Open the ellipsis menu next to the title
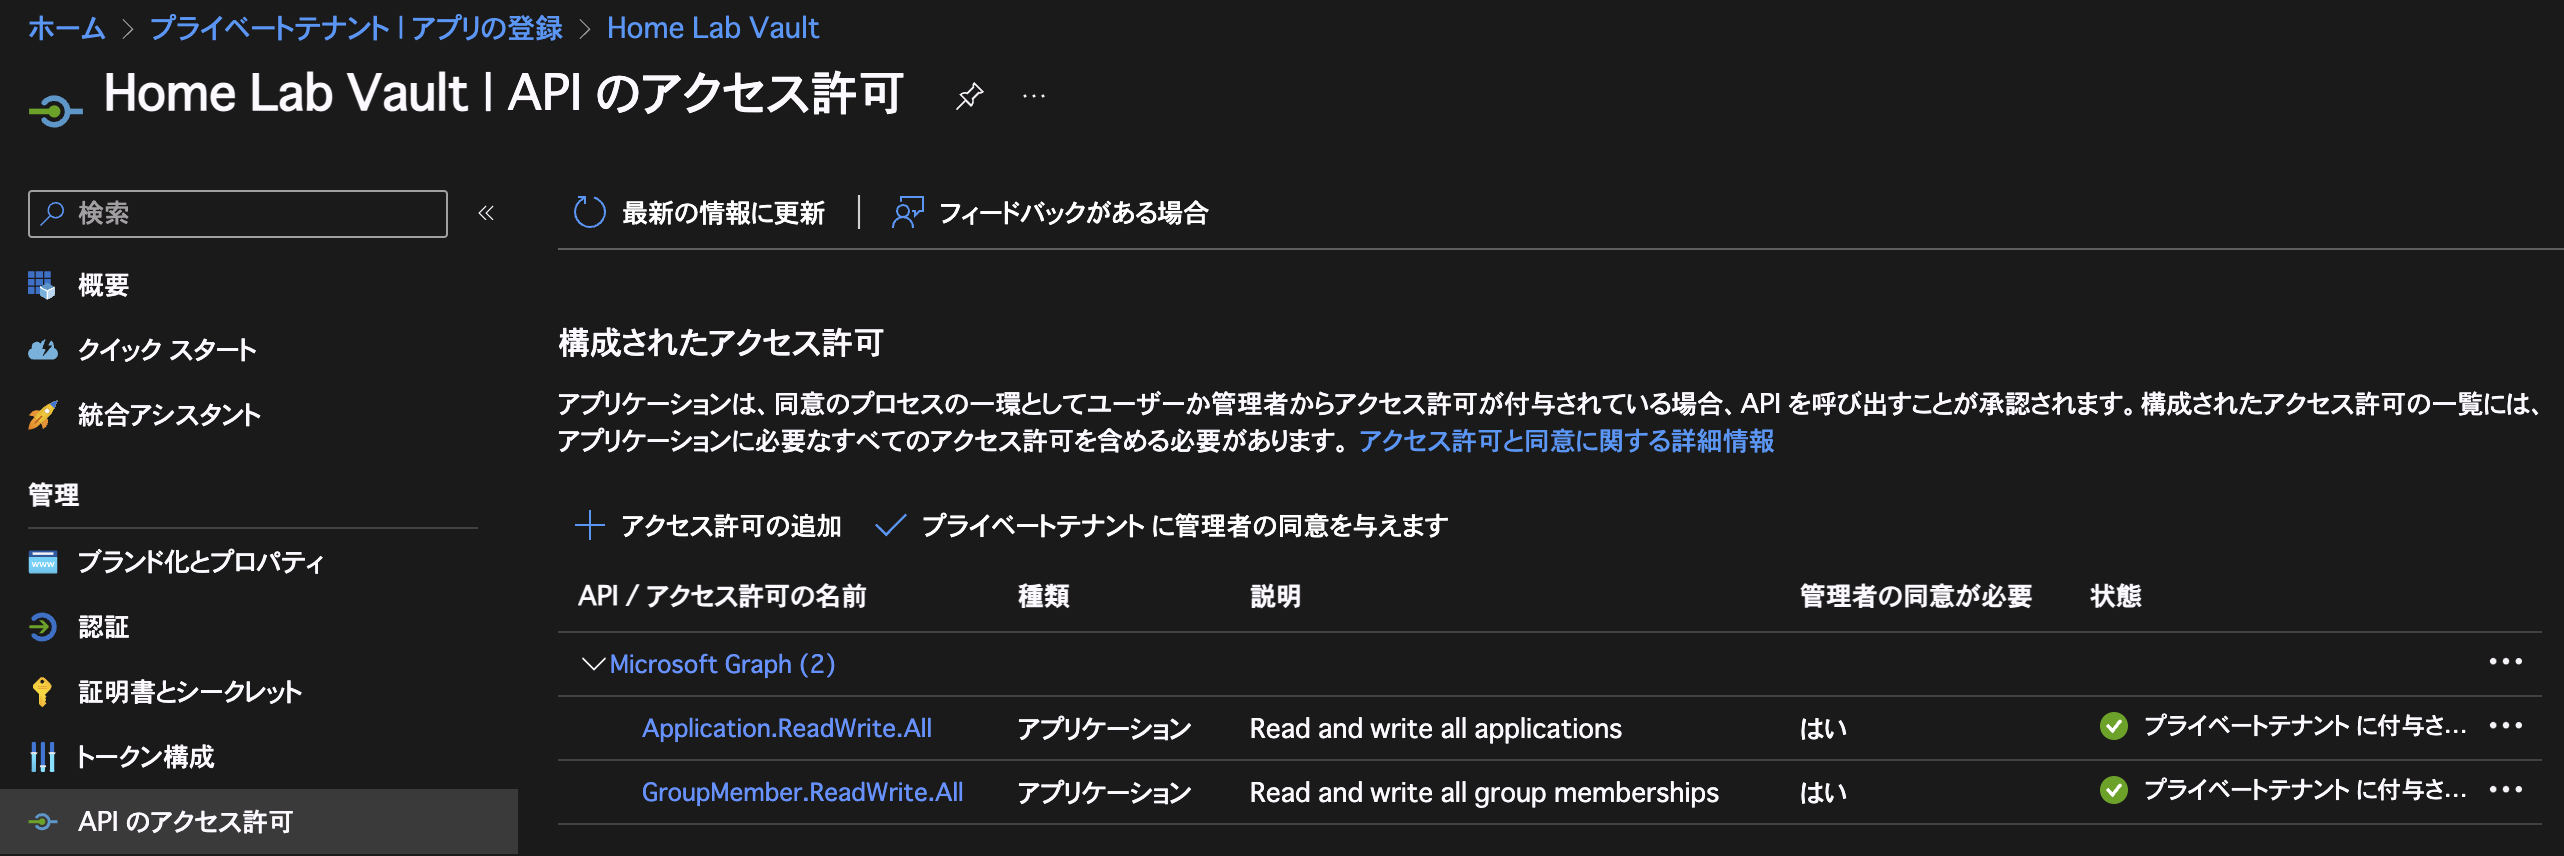2564x856 pixels. click(1034, 96)
